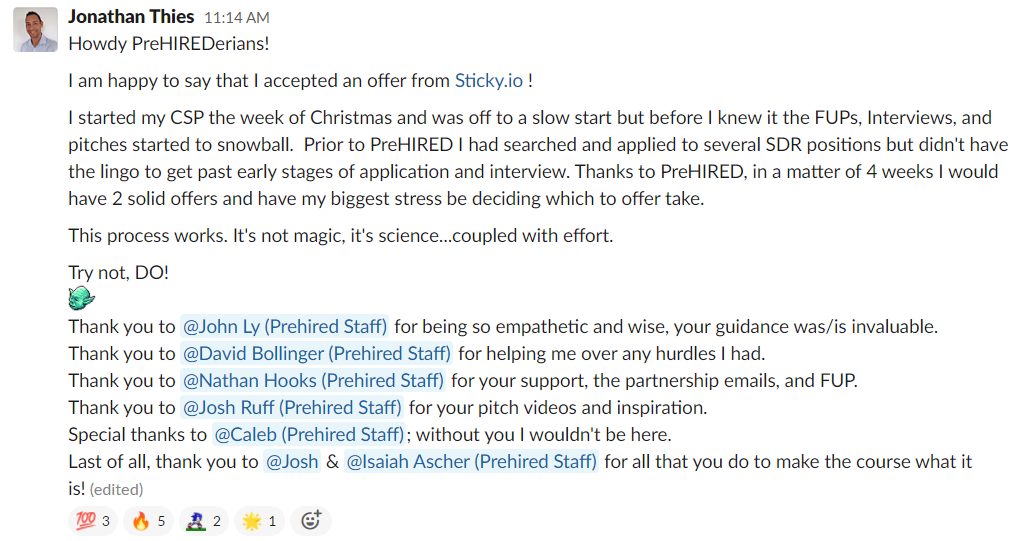Click the @John Ly (Prehired Staff) mention
The height and width of the screenshot is (541, 1025).
(285, 326)
